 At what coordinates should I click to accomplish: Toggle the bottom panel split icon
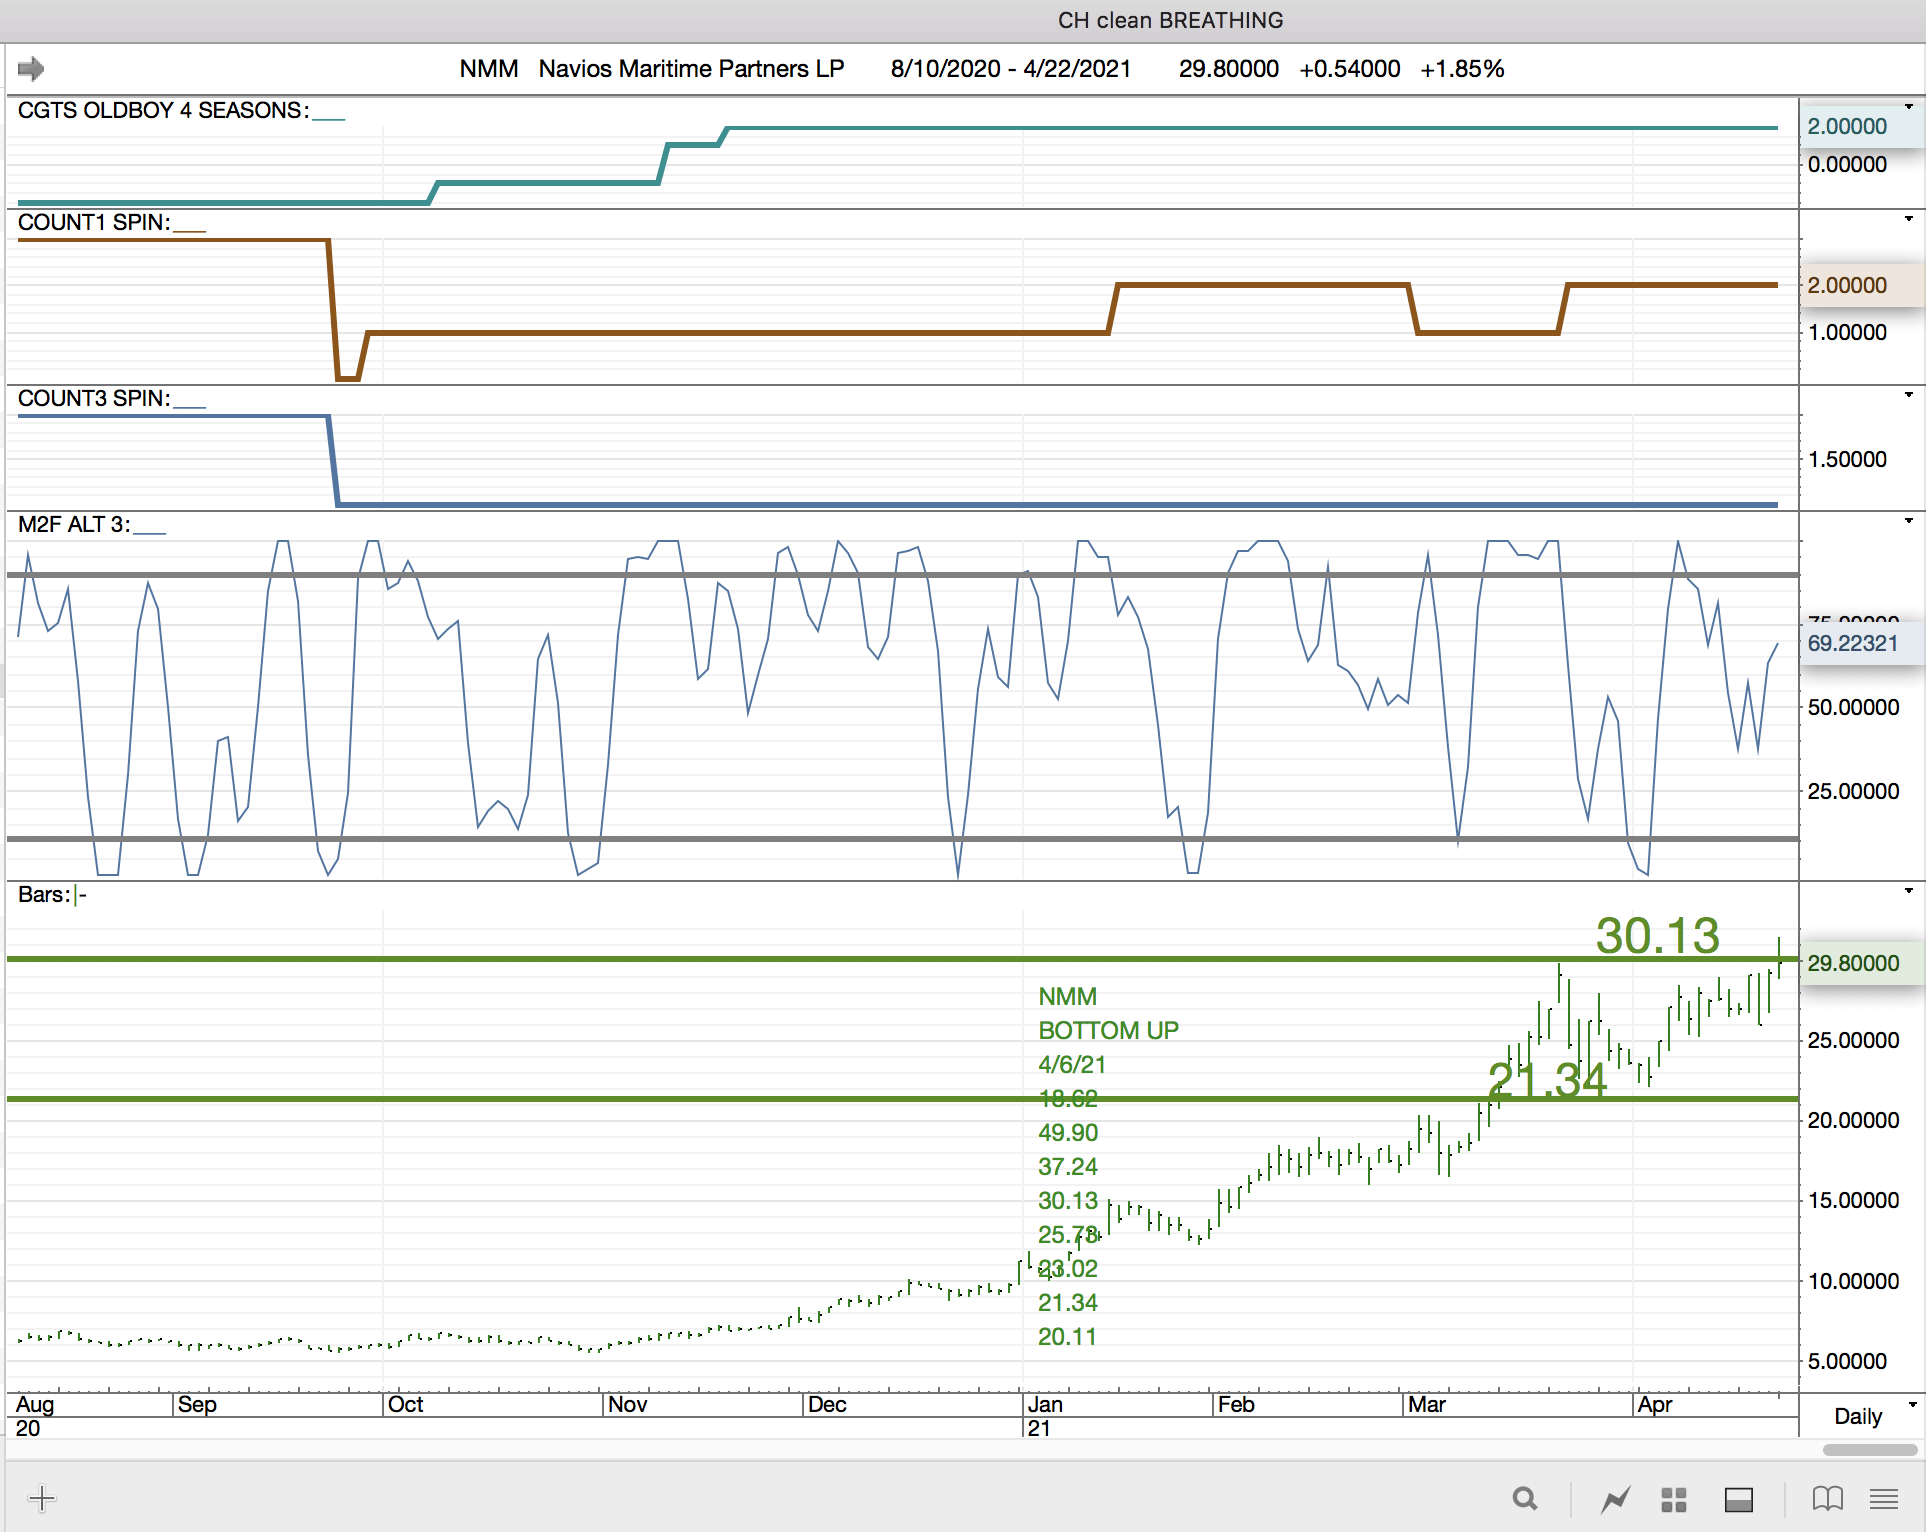click(1739, 1499)
